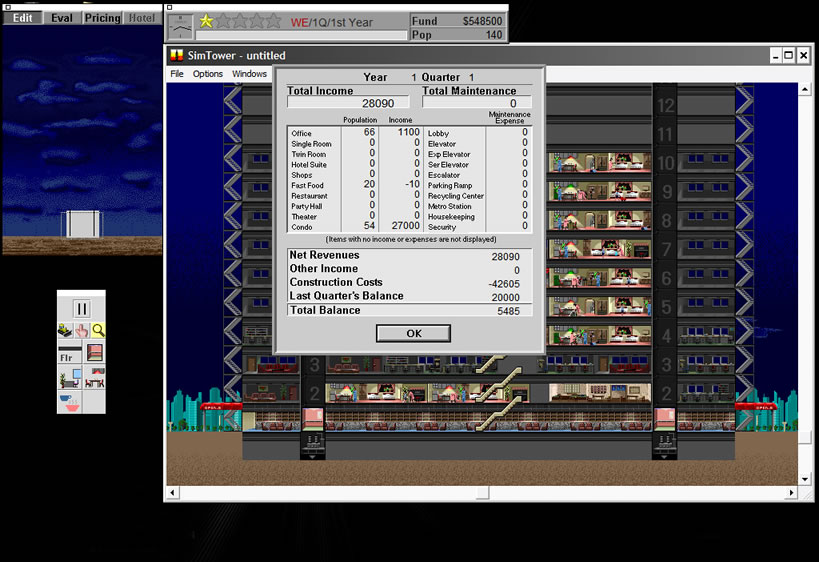Switch to the Eval map mode

tap(62, 18)
